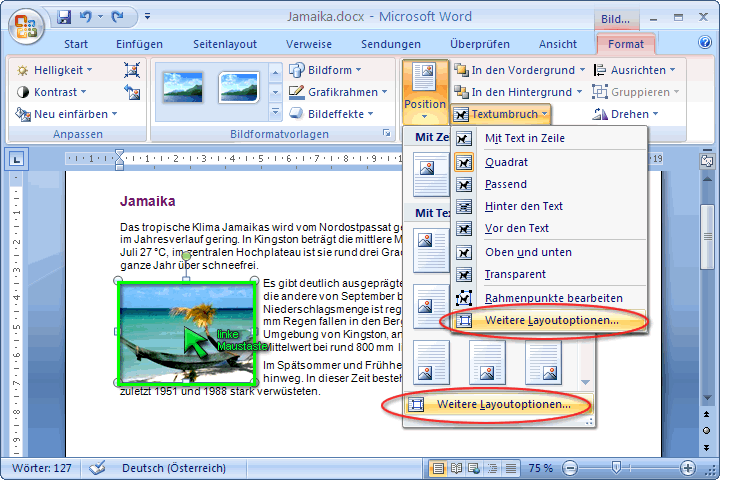The width and height of the screenshot is (730, 480).
Task: Click the Save icon in quick access toolbar
Action: [65, 17]
